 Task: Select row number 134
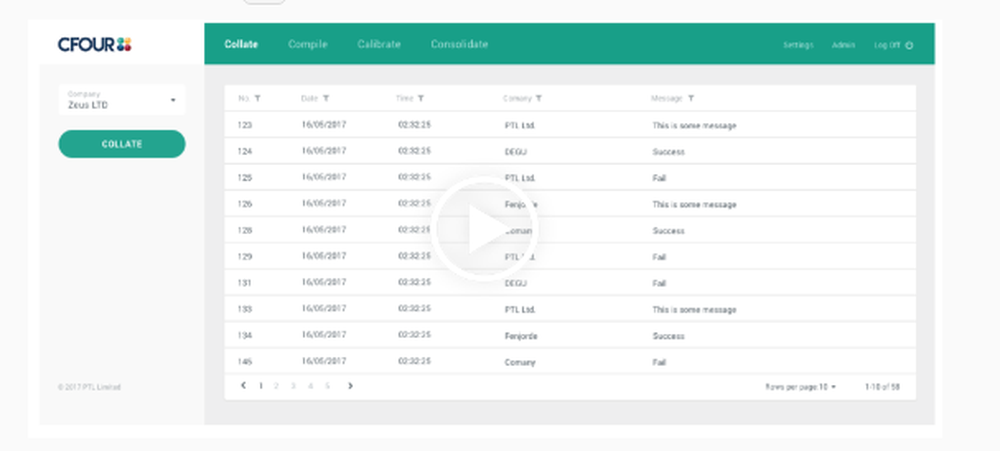(570, 336)
